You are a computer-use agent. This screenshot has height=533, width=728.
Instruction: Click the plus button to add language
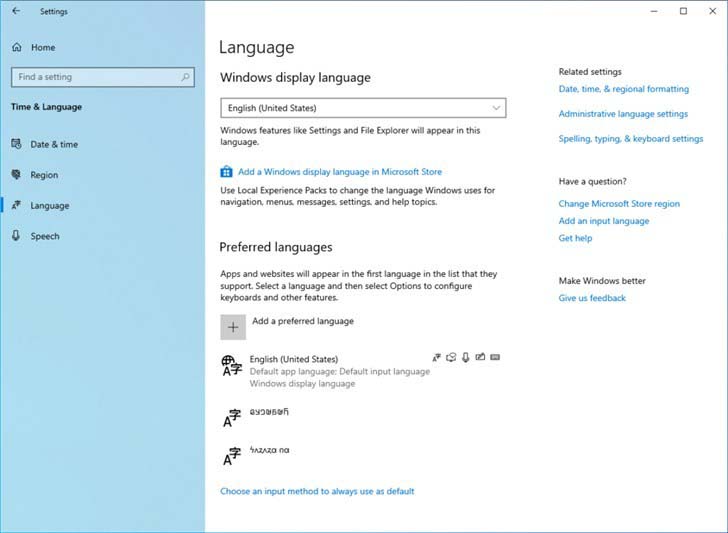pos(233,327)
